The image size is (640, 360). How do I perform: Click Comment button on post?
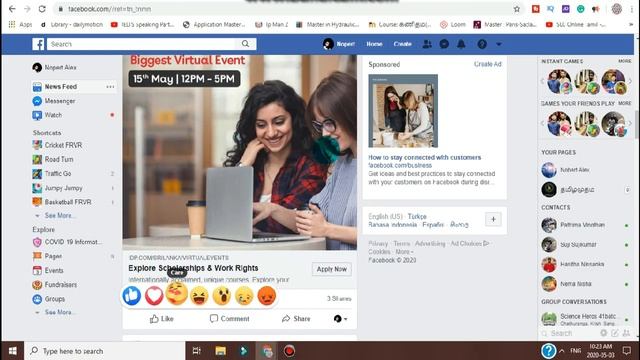click(x=229, y=319)
